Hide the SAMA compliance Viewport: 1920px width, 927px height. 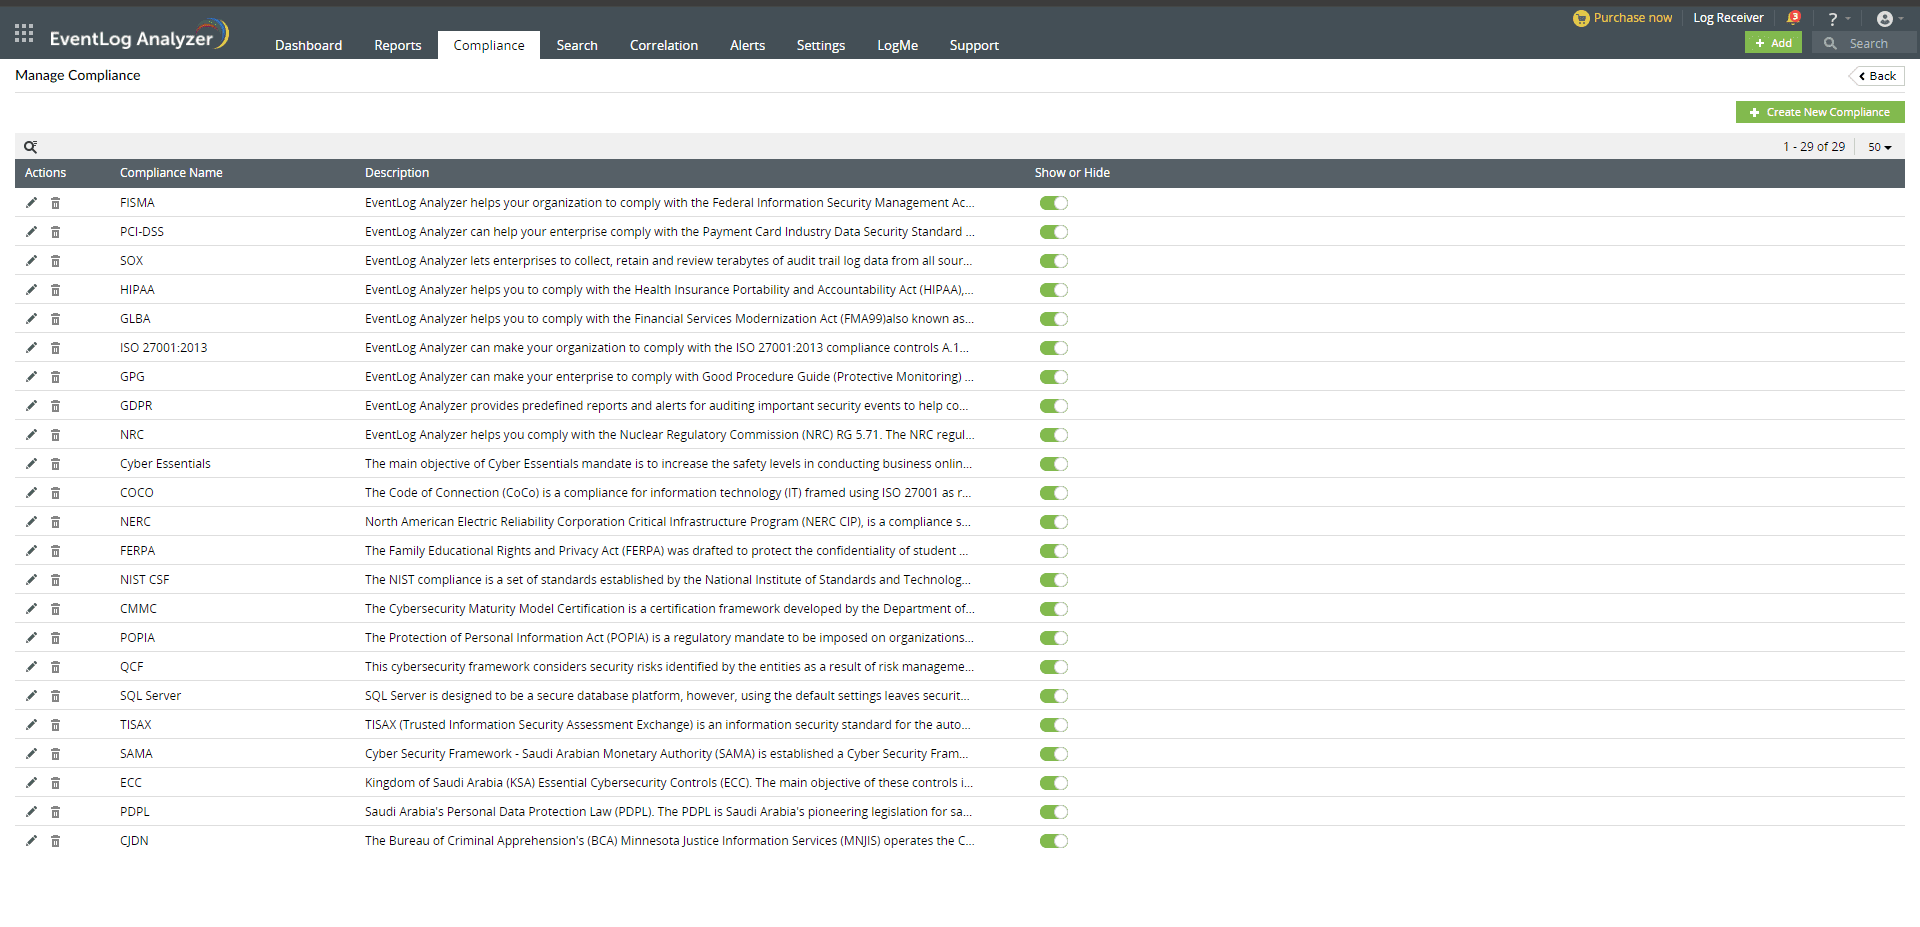1054,754
